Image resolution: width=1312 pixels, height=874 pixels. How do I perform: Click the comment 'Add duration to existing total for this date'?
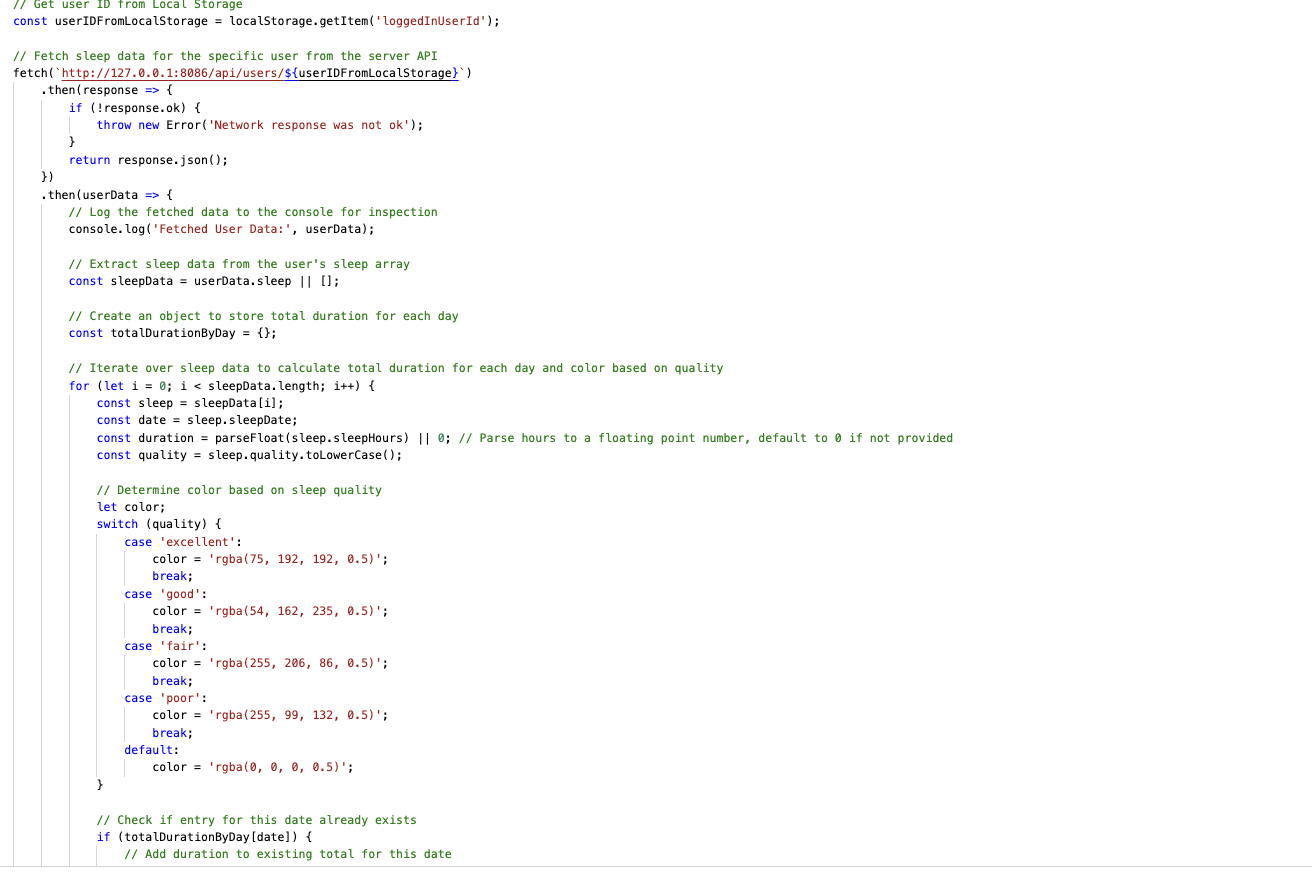(x=288, y=854)
